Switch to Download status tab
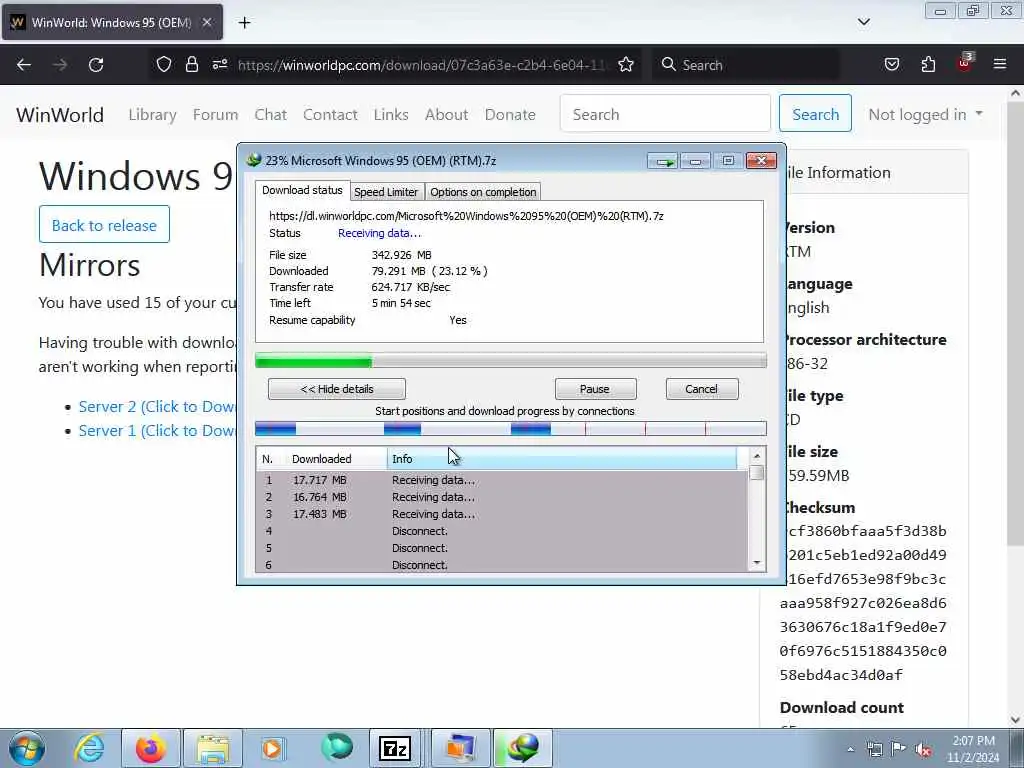This screenshot has width=1024, height=768. [302, 190]
